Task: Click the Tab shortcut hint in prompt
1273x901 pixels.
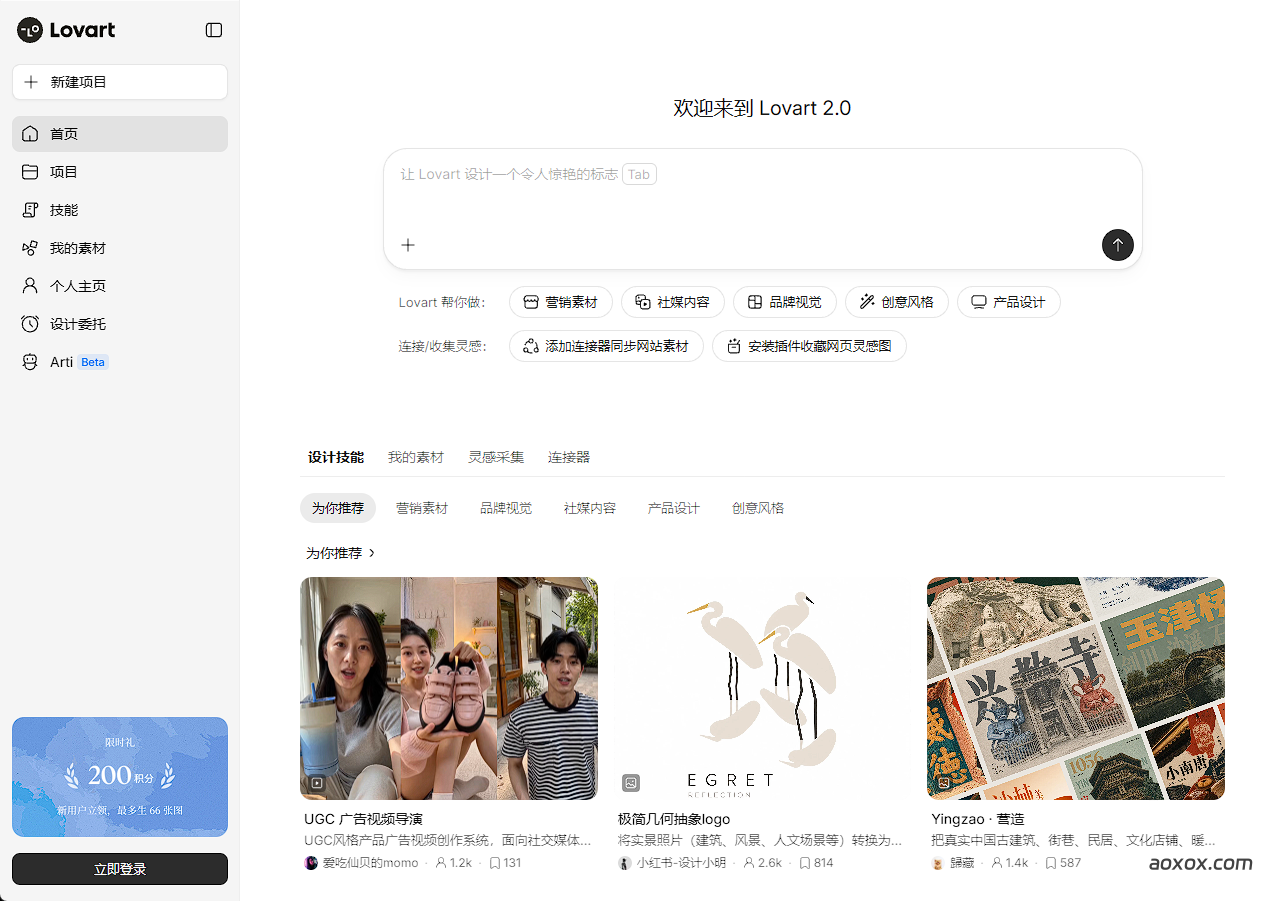Action: click(x=639, y=174)
